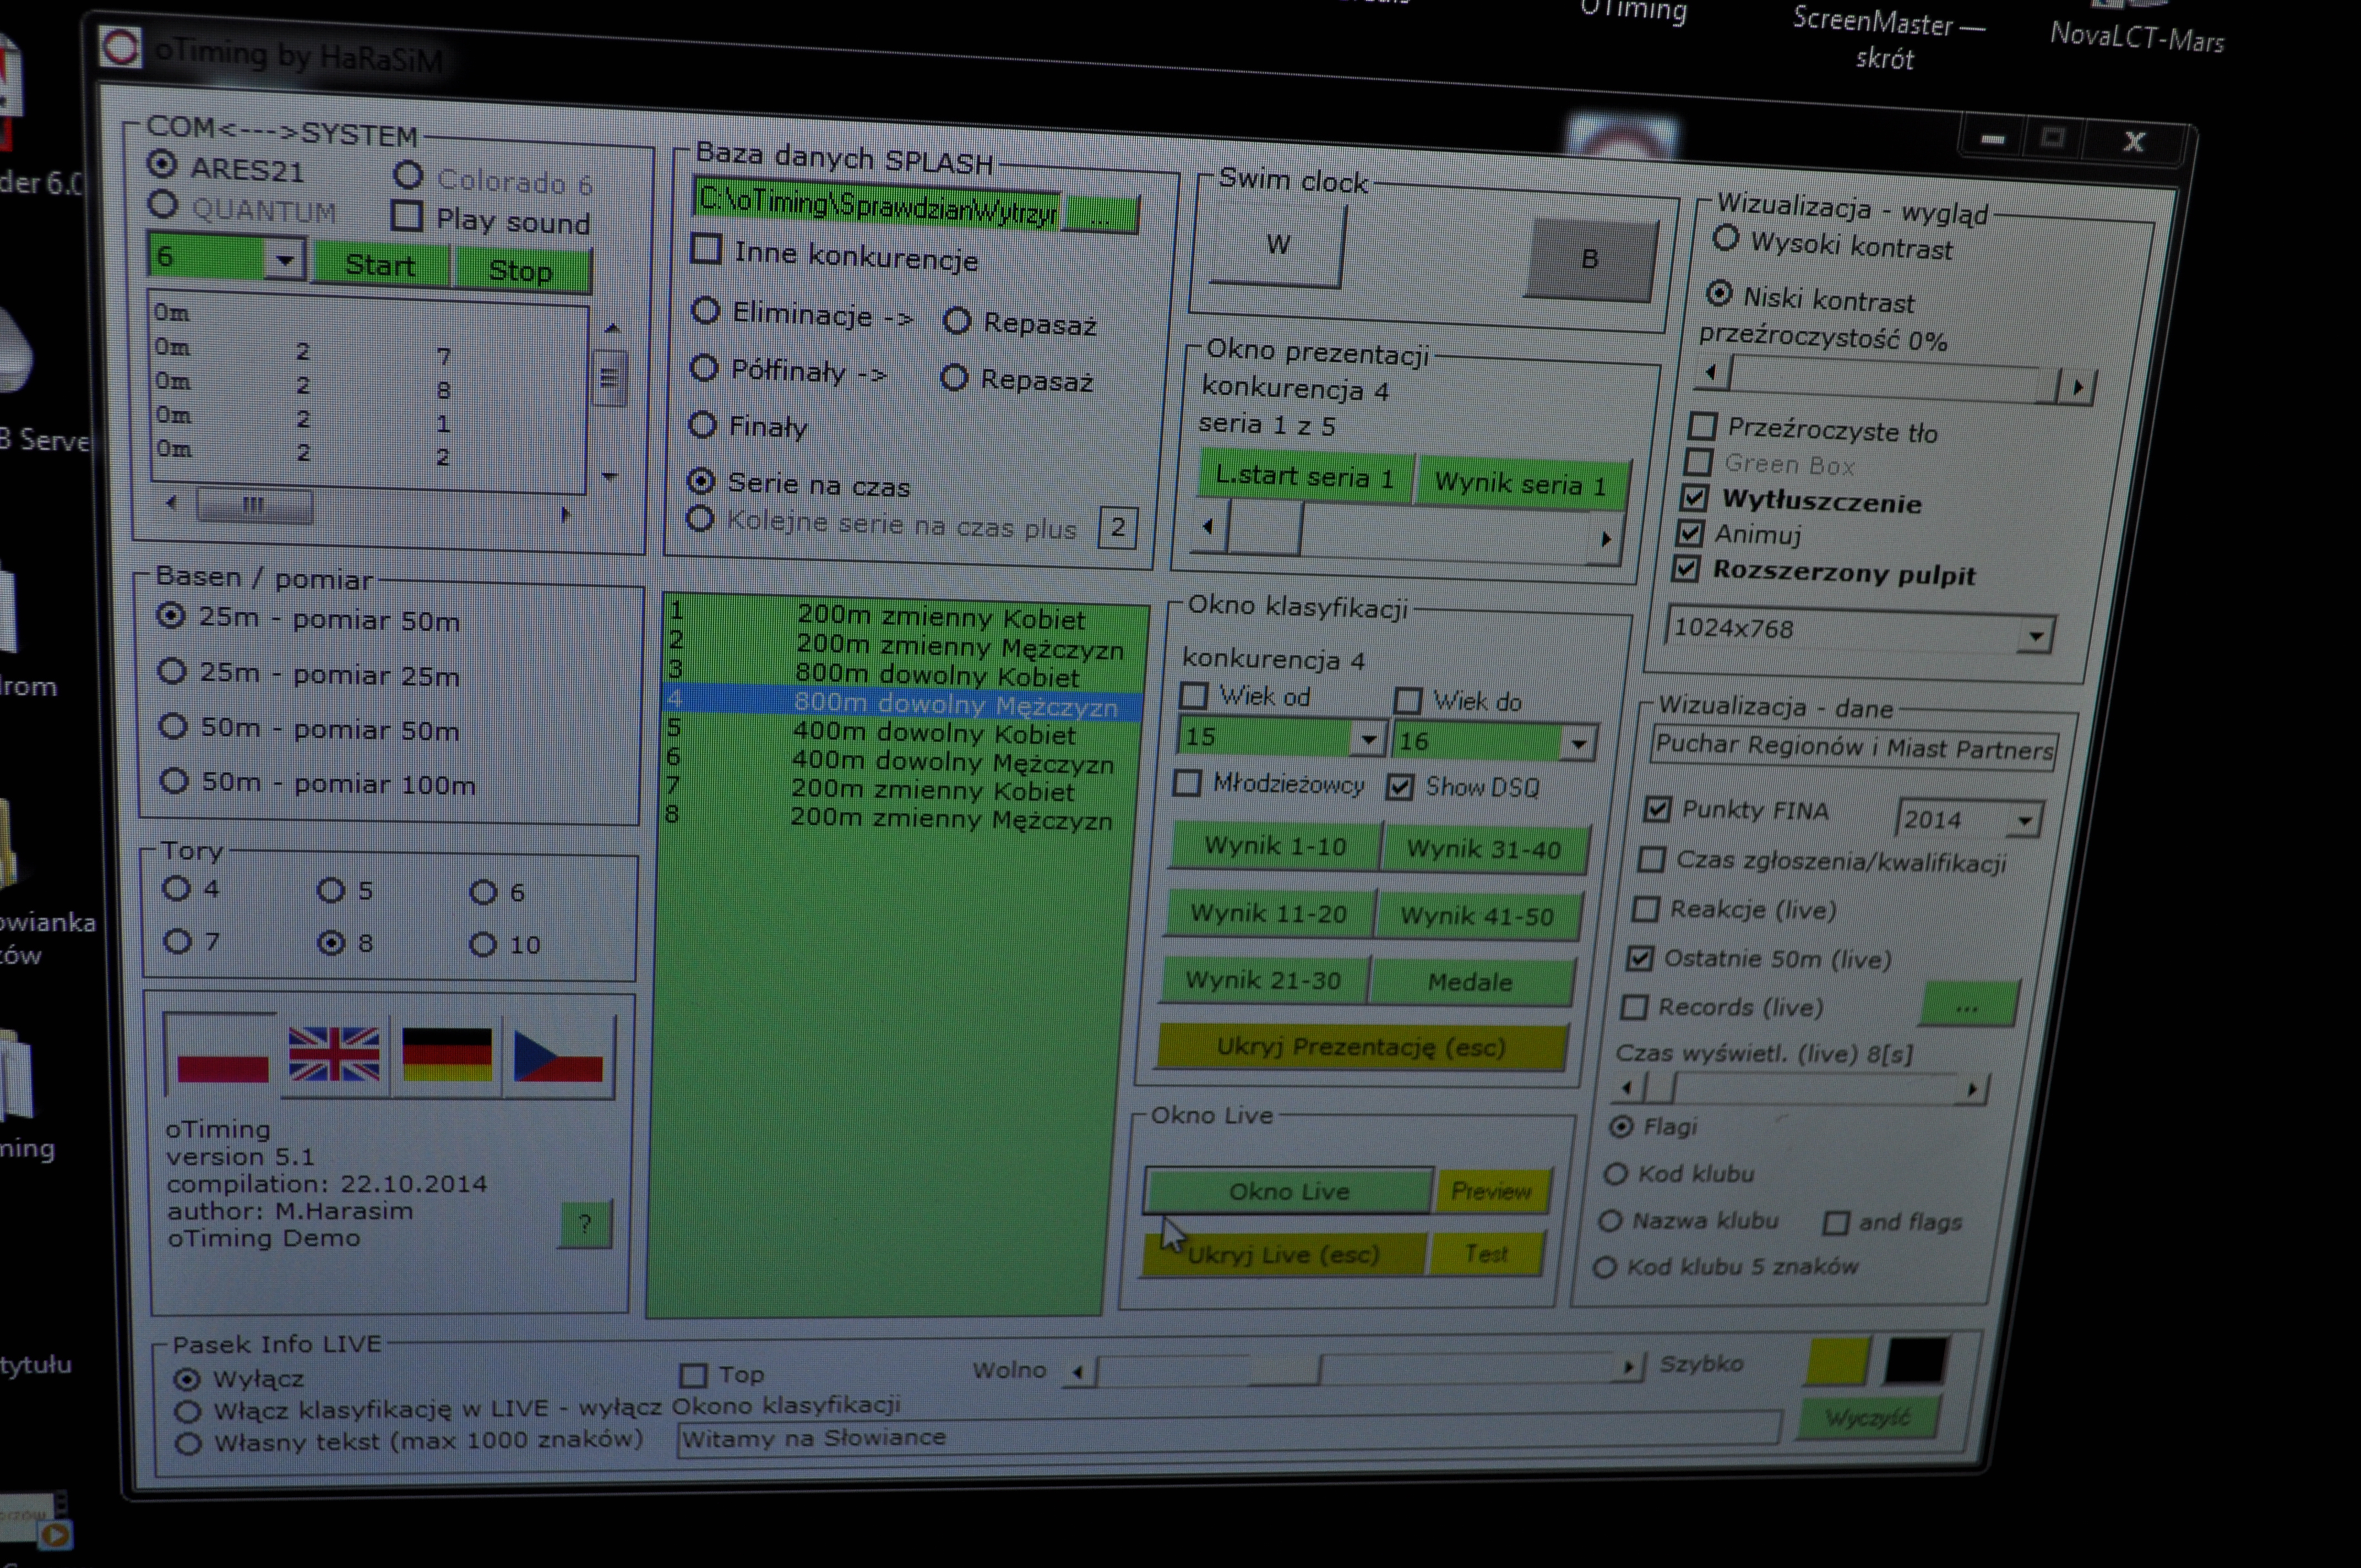Click the Kolejne serie plus number field
Viewport: 2361px width, 1568px height.
(1118, 527)
